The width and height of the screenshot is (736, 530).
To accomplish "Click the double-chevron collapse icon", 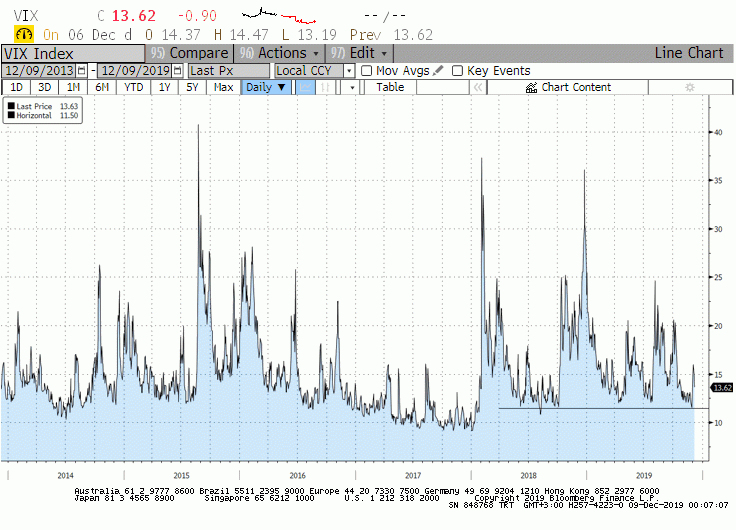I will (x=478, y=87).
